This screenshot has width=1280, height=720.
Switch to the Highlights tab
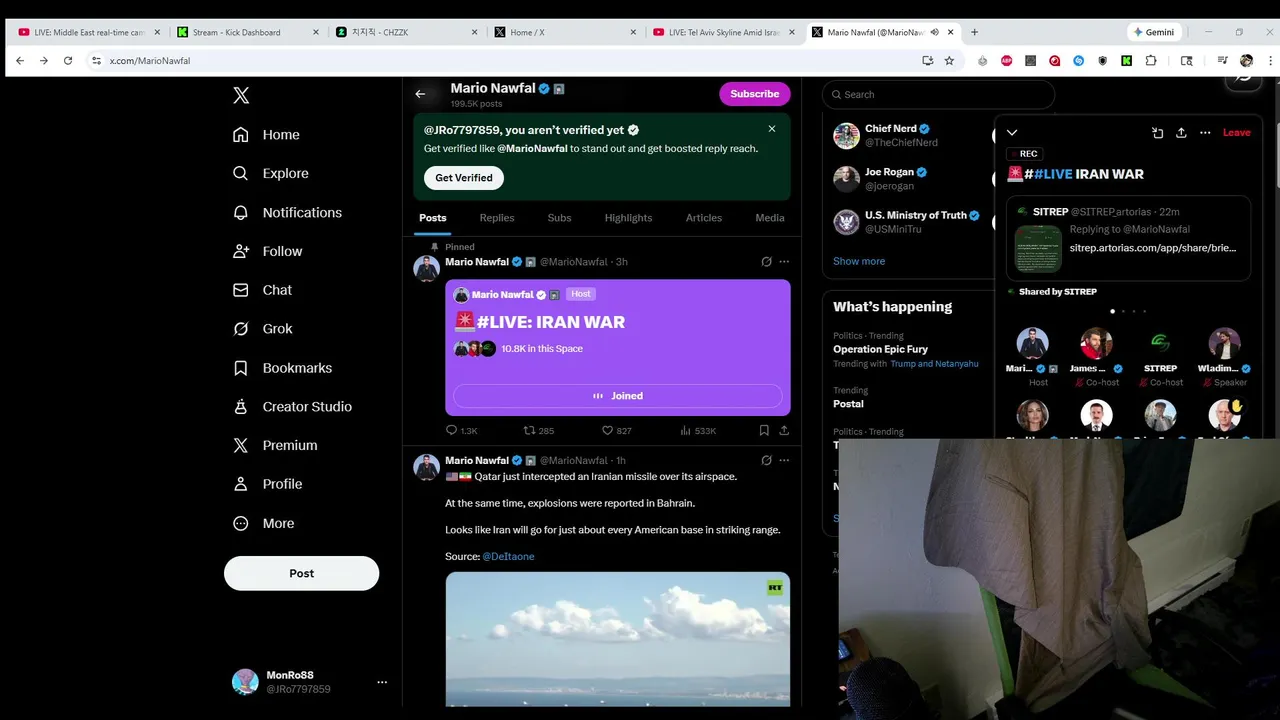pyautogui.click(x=628, y=218)
